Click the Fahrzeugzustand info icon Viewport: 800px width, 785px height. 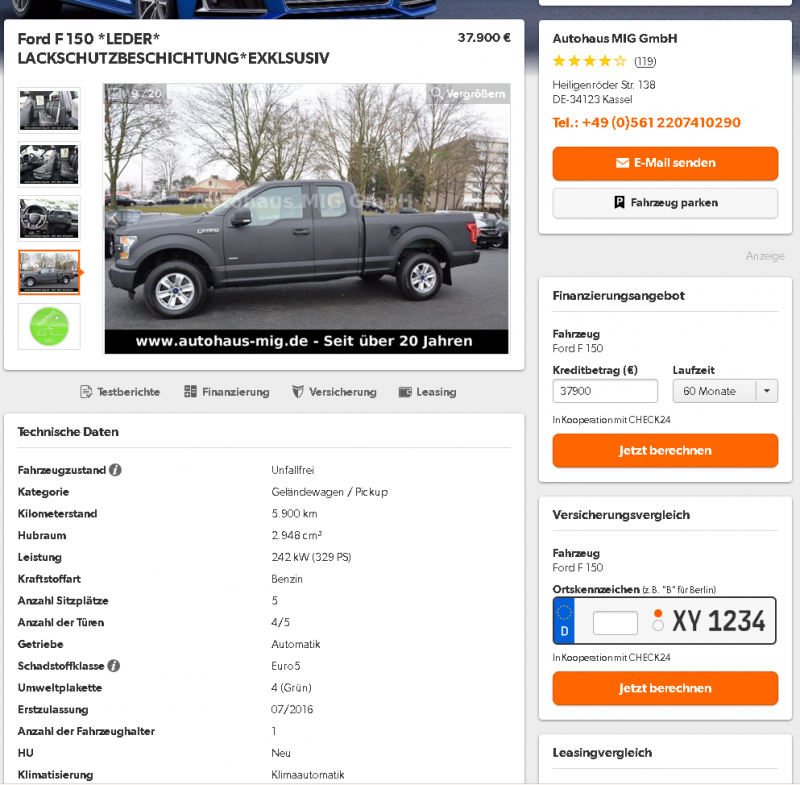tap(115, 470)
